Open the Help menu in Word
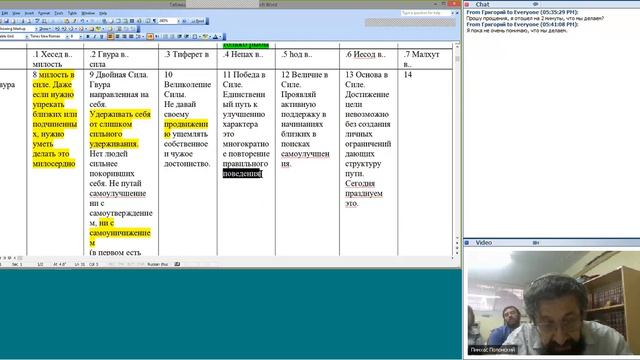This screenshot has width=640, height=360. coord(103,13)
